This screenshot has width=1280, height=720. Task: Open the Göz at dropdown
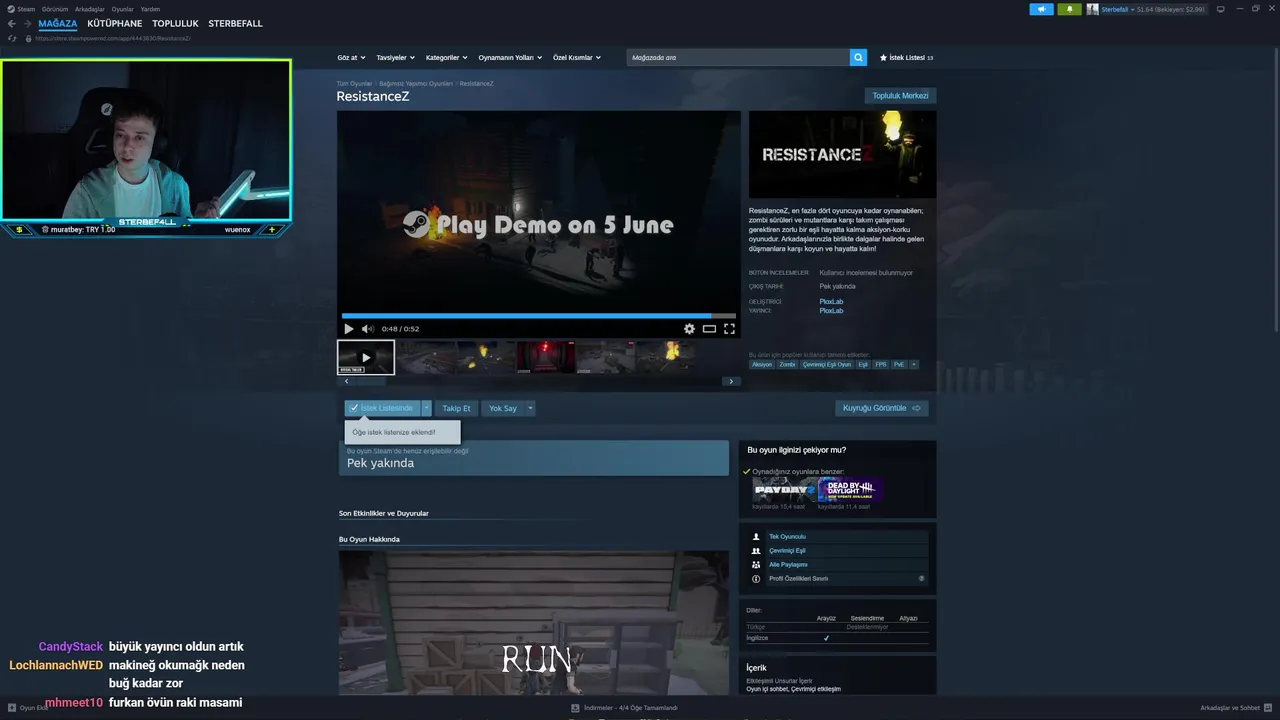coord(351,58)
